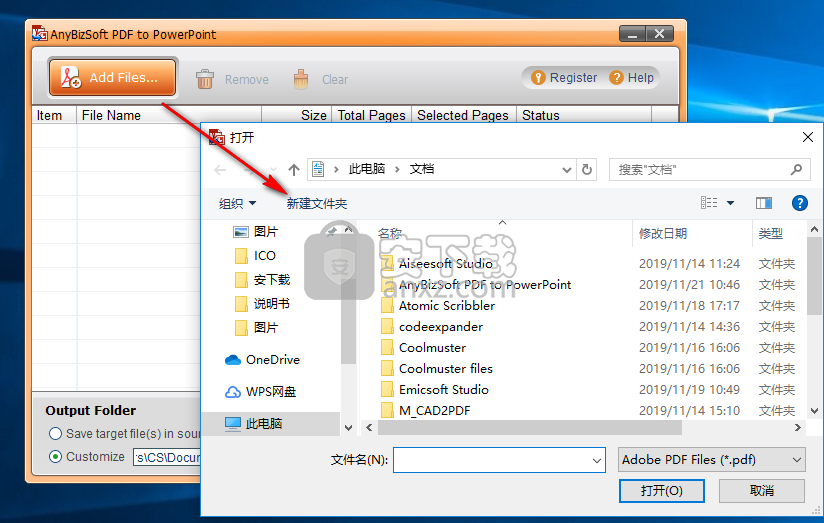Select the Coolmuster files folder

tap(446, 369)
